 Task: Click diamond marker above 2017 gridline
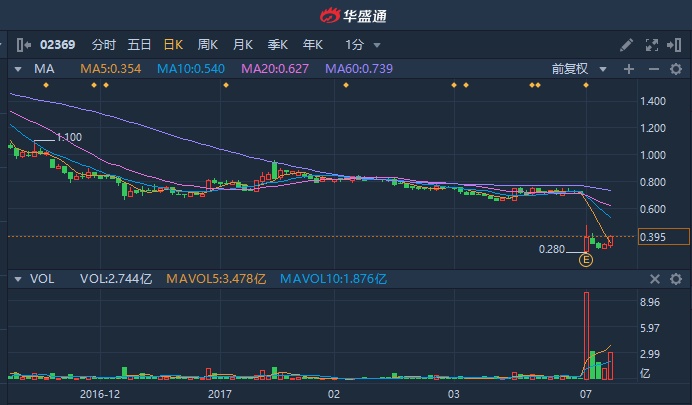pyautogui.click(x=226, y=85)
